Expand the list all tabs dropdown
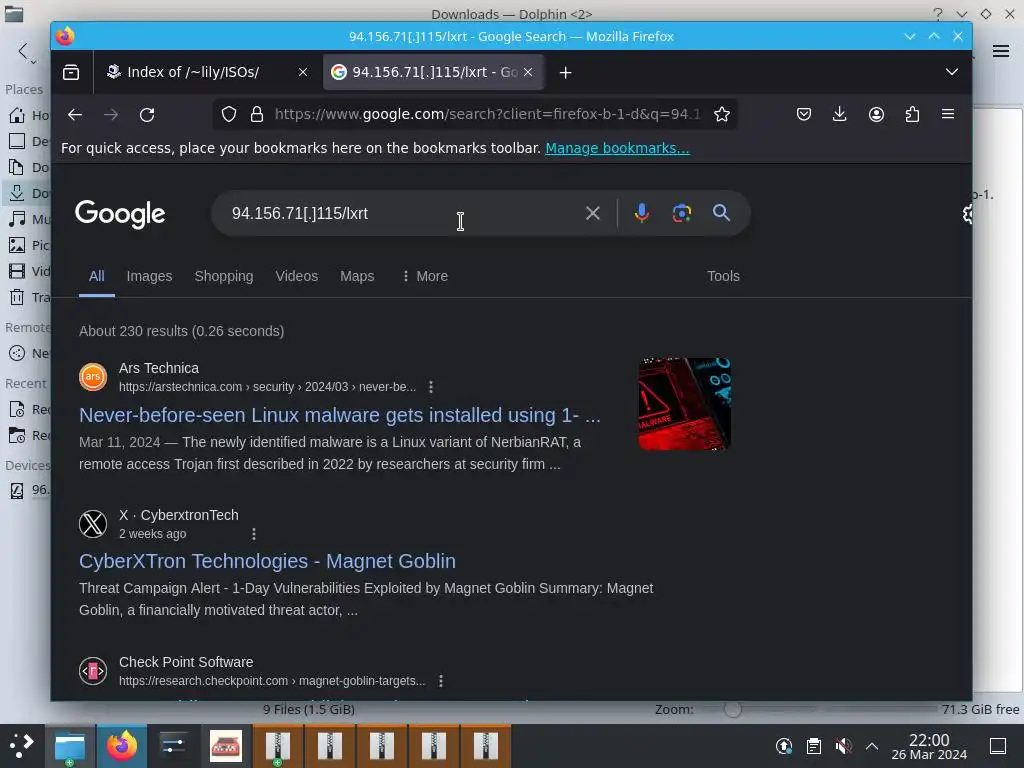This screenshot has width=1024, height=768. point(952,72)
